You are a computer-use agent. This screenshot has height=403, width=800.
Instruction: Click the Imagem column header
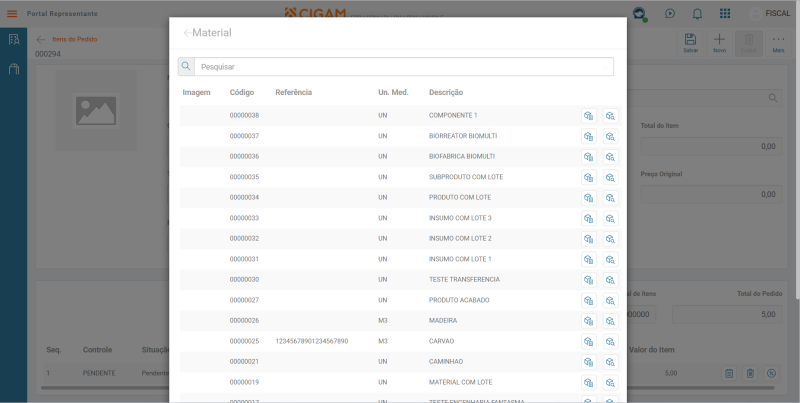click(196, 92)
